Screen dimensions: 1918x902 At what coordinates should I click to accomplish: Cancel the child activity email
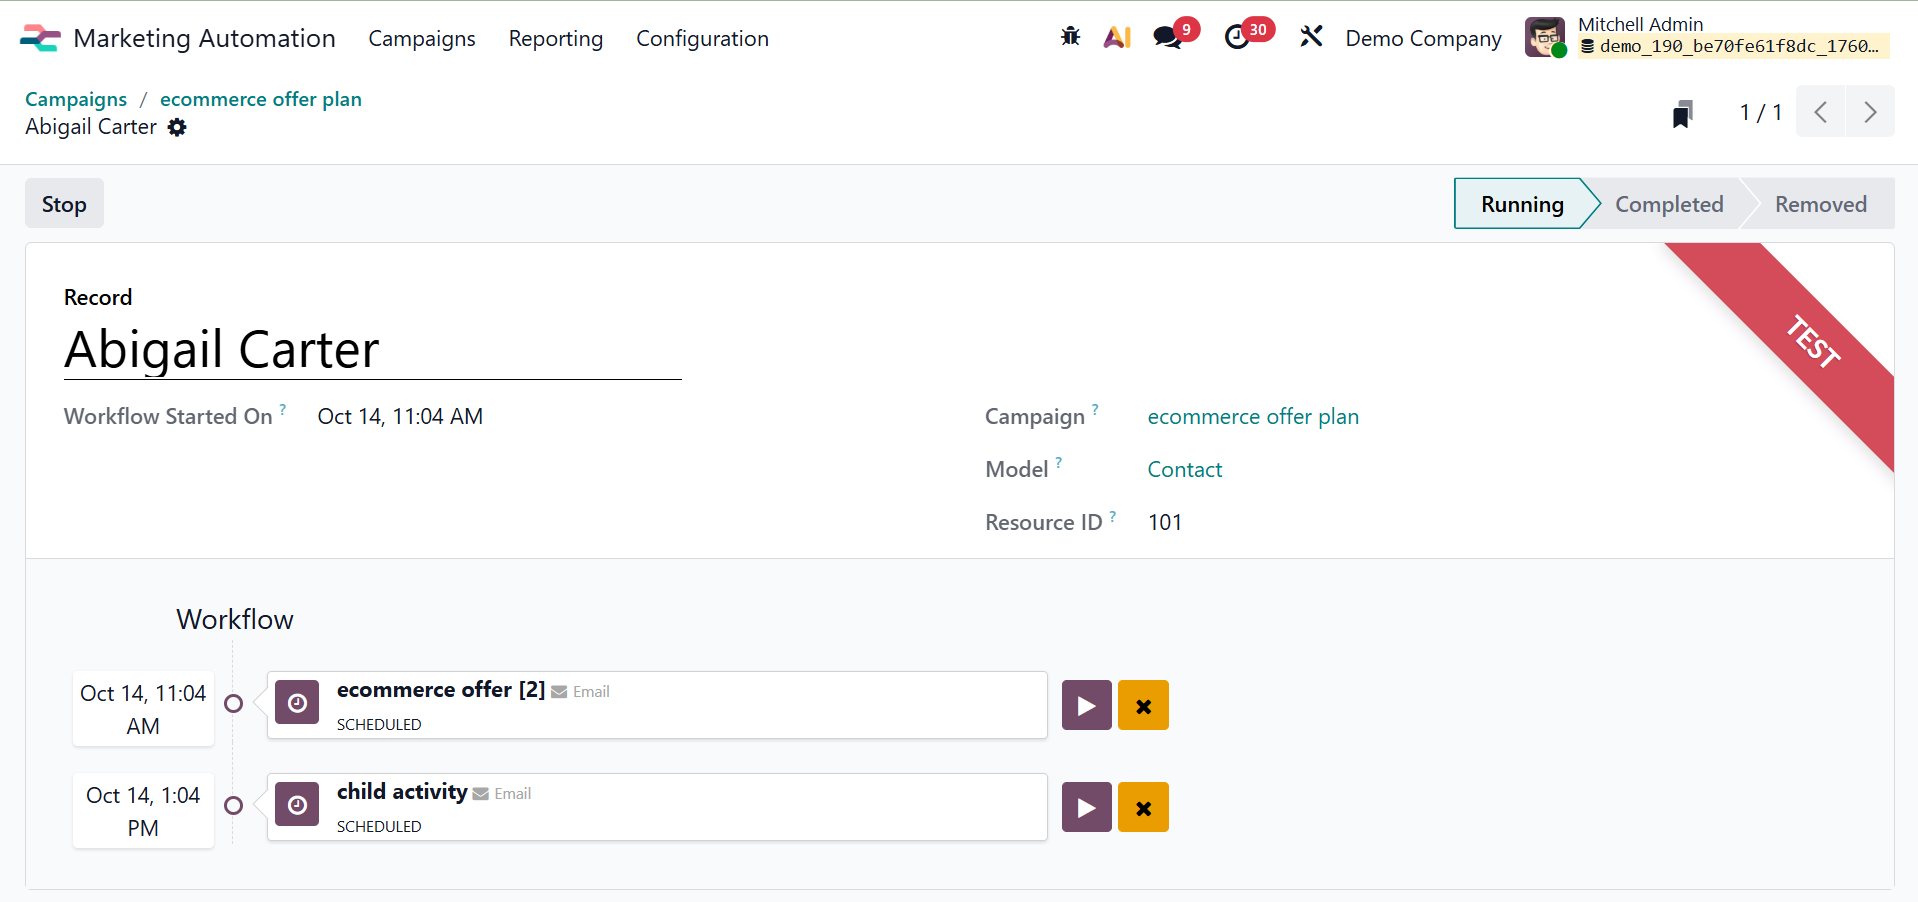1143,807
